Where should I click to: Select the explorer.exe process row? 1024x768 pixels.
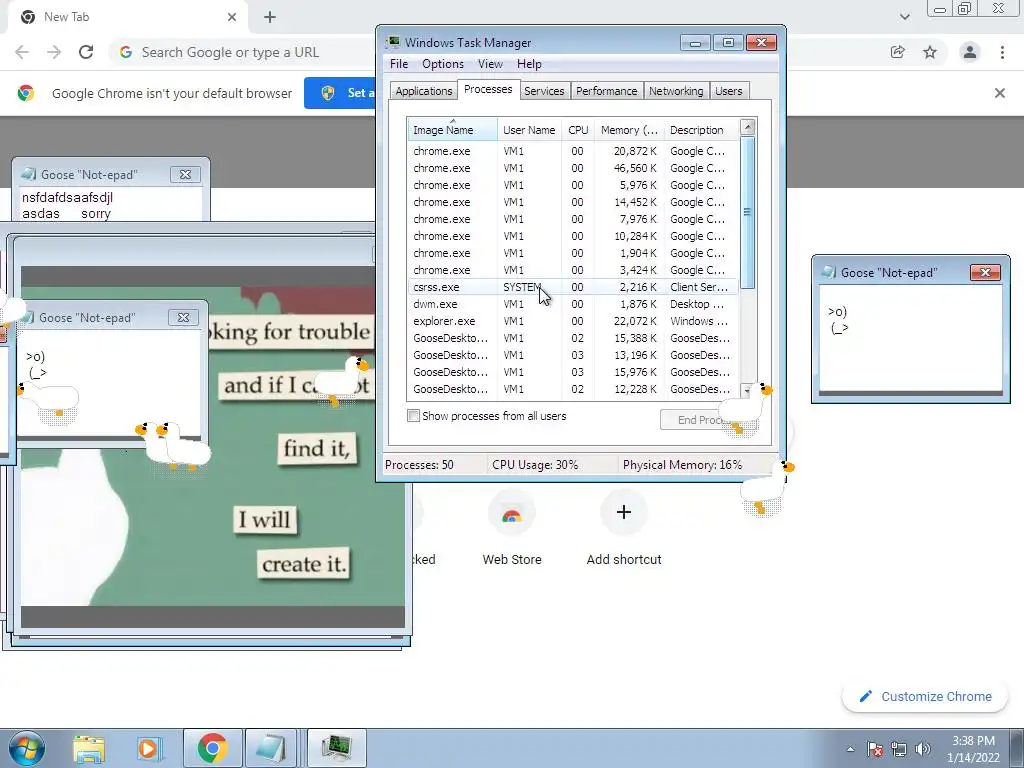572,321
